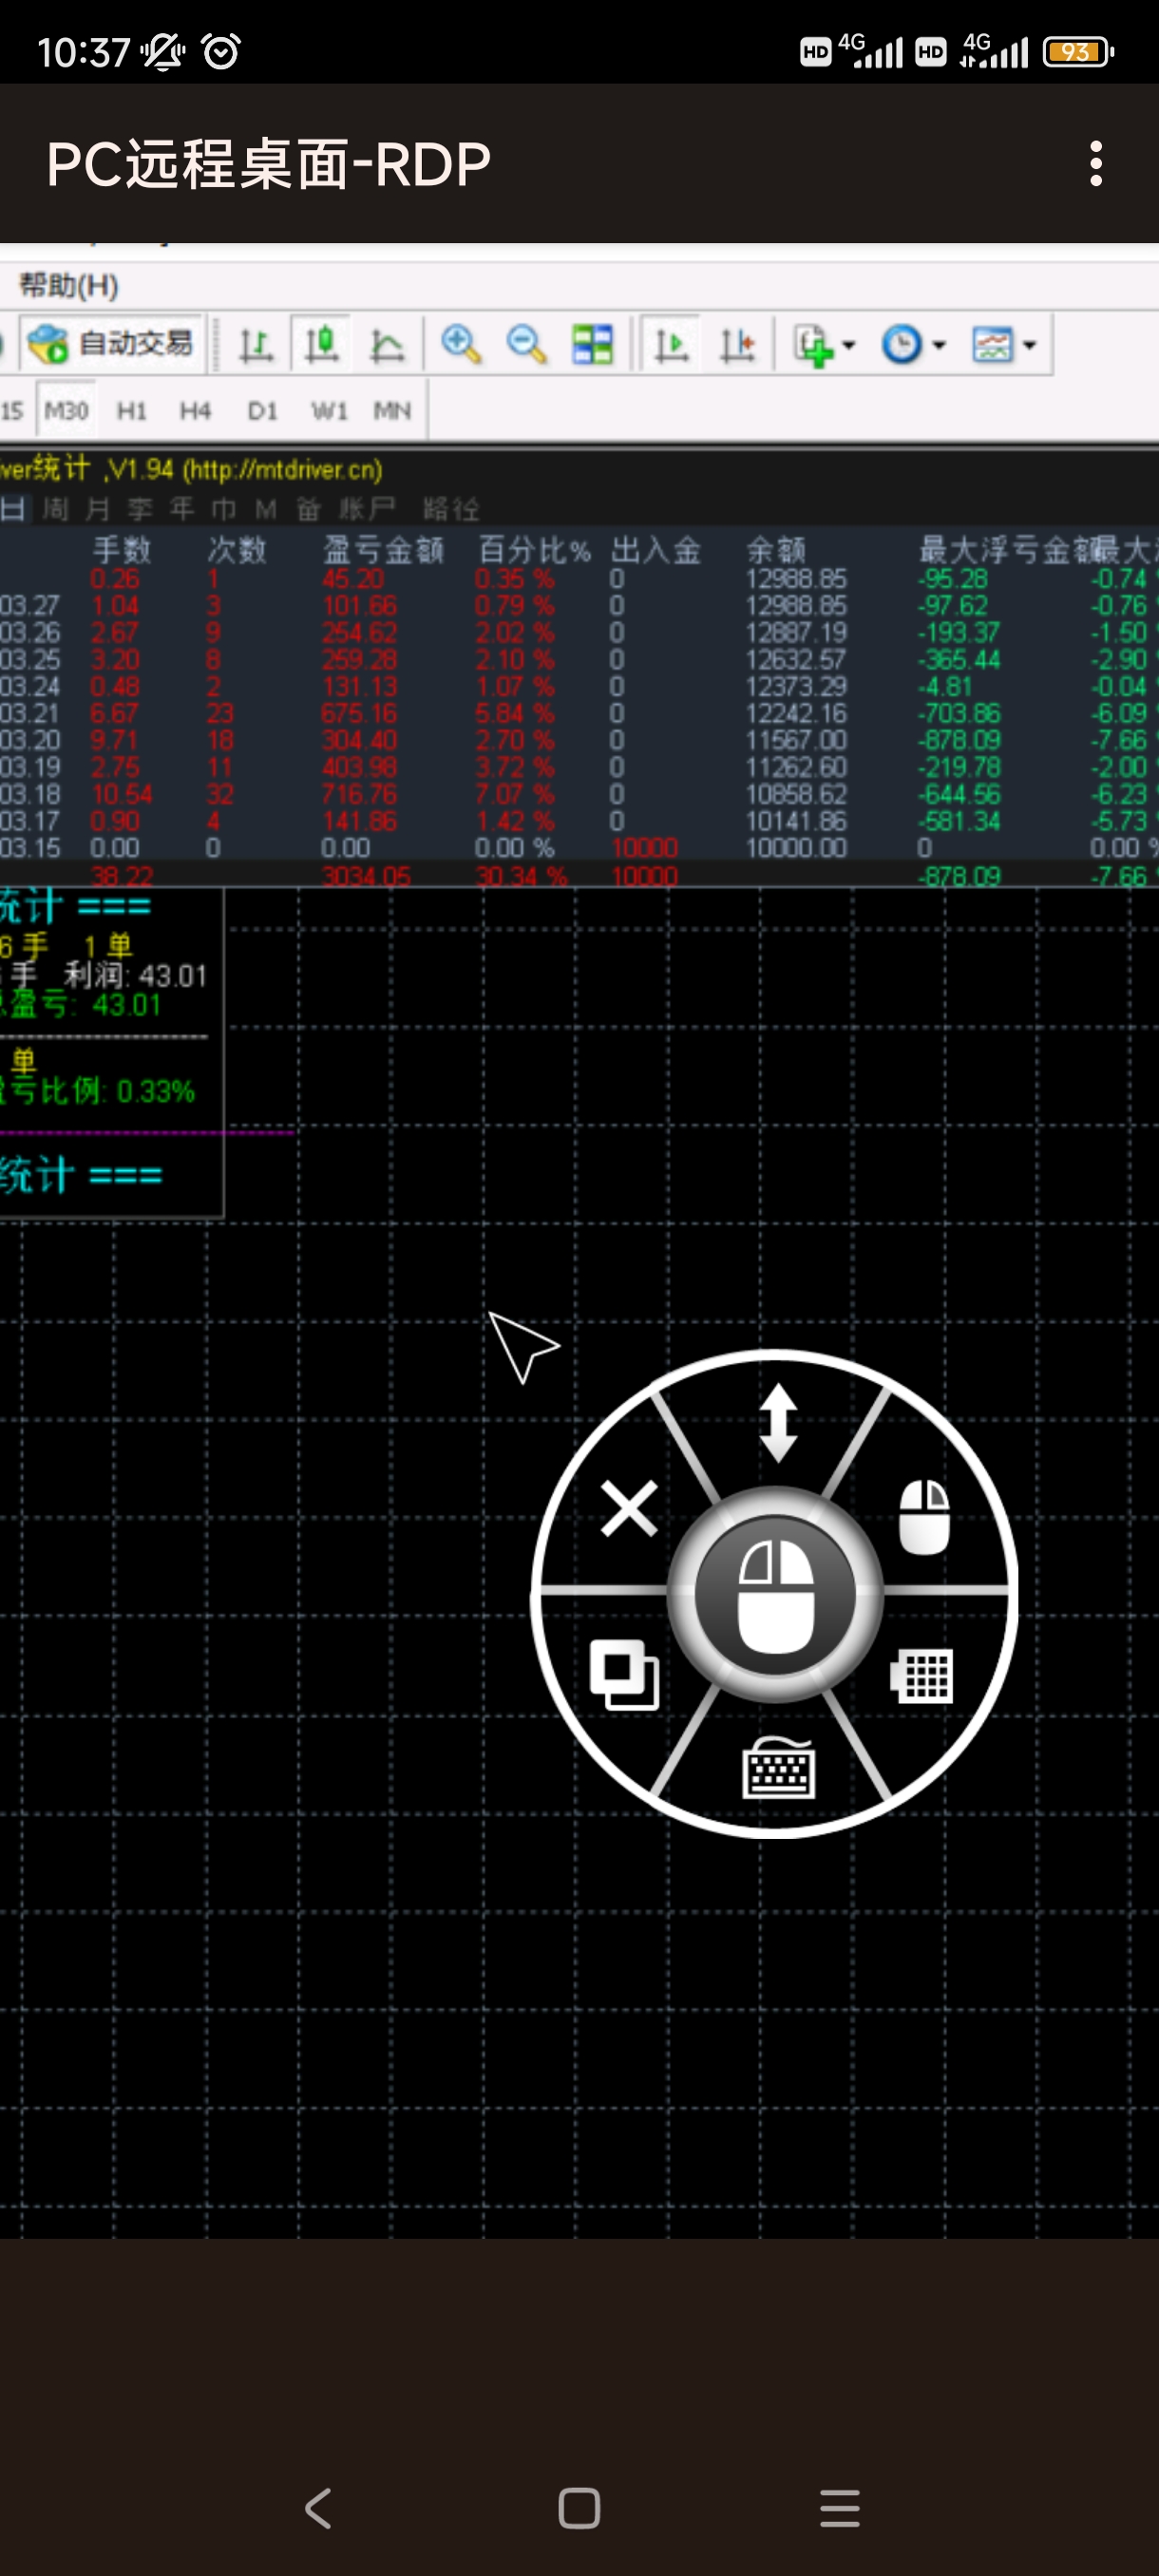The height and width of the screenshot is (2576, 1159).
Task: Switch to H1 timeframe
Action: pos(131,411)
